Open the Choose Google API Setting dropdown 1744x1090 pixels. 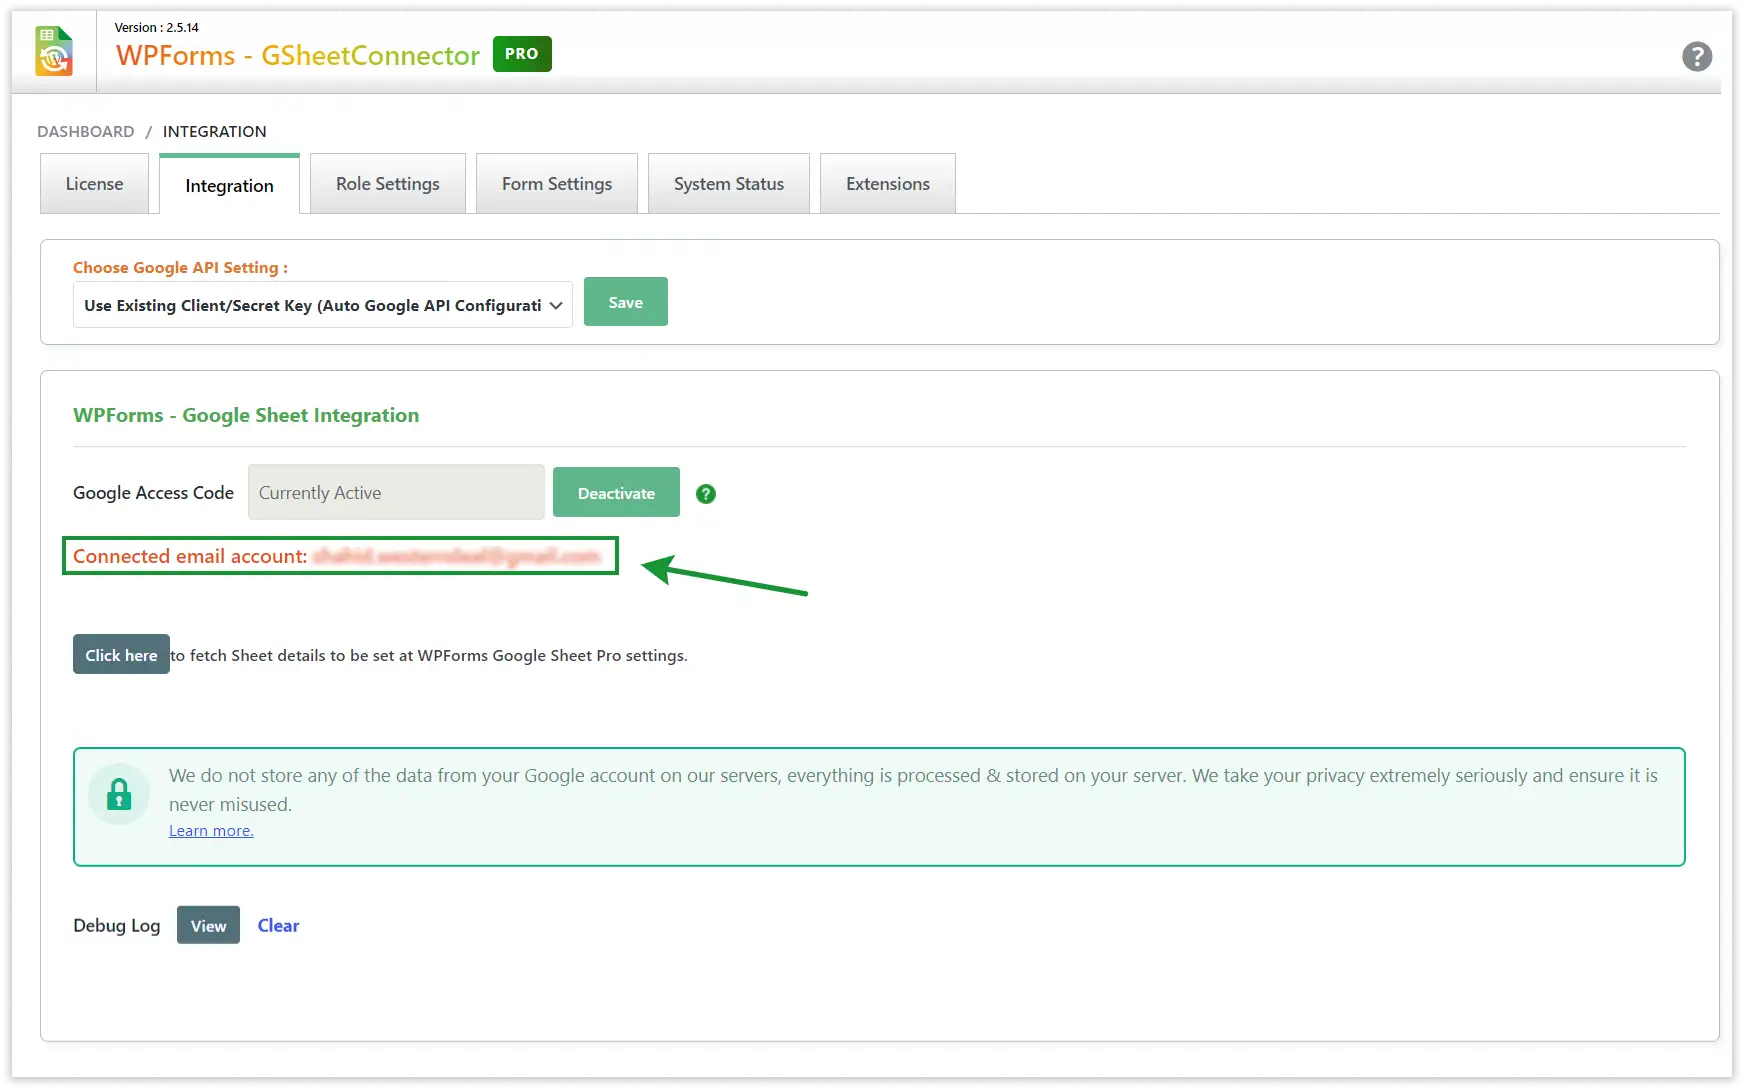tap(322, 305)
